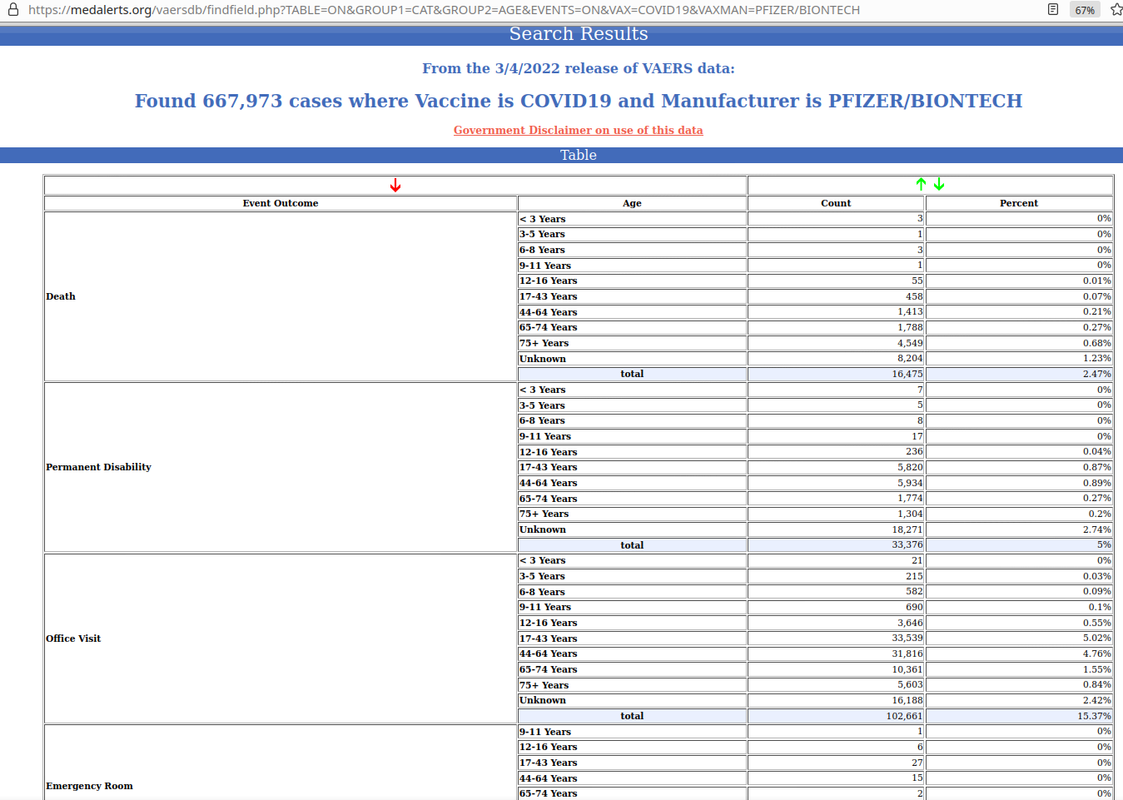
Task: Click count 1,413 in Death section
Action: [836, 312]
